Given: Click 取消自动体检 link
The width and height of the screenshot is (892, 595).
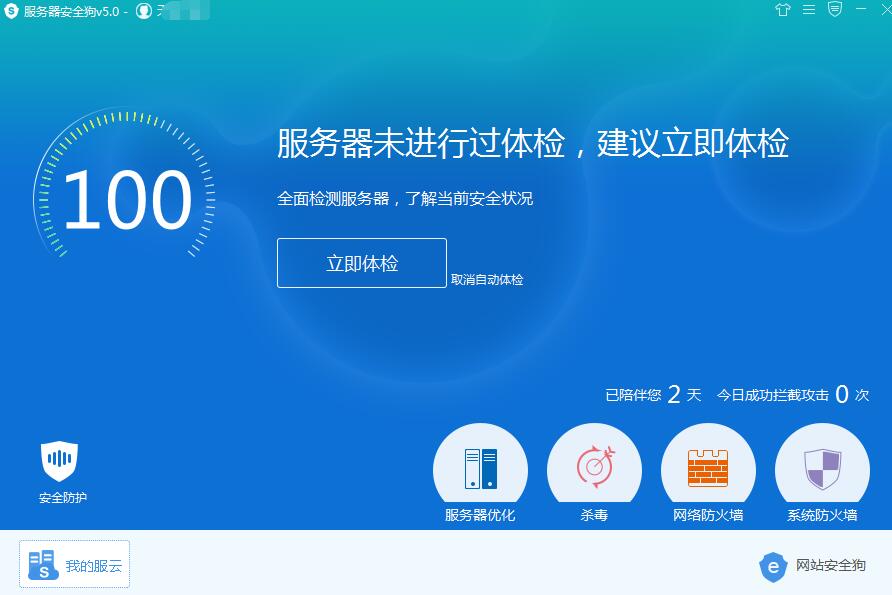Looking at the screenshot, I should 487,279.
